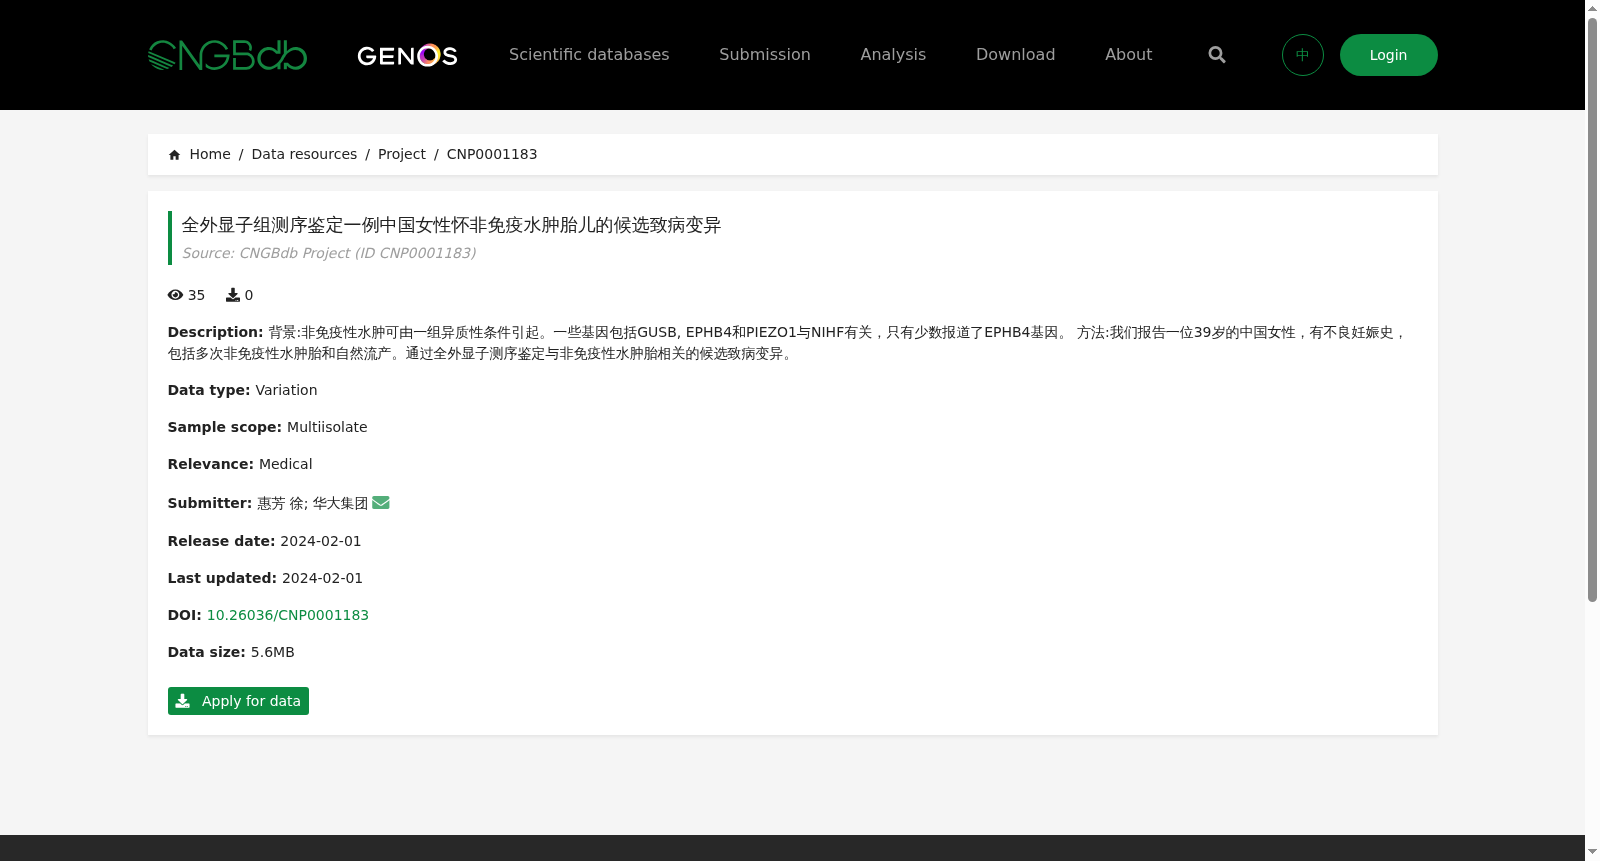The width and height of the screenshot is (1600, 861).
Task: Open the GENOS logo link
Action: (407, 55)
